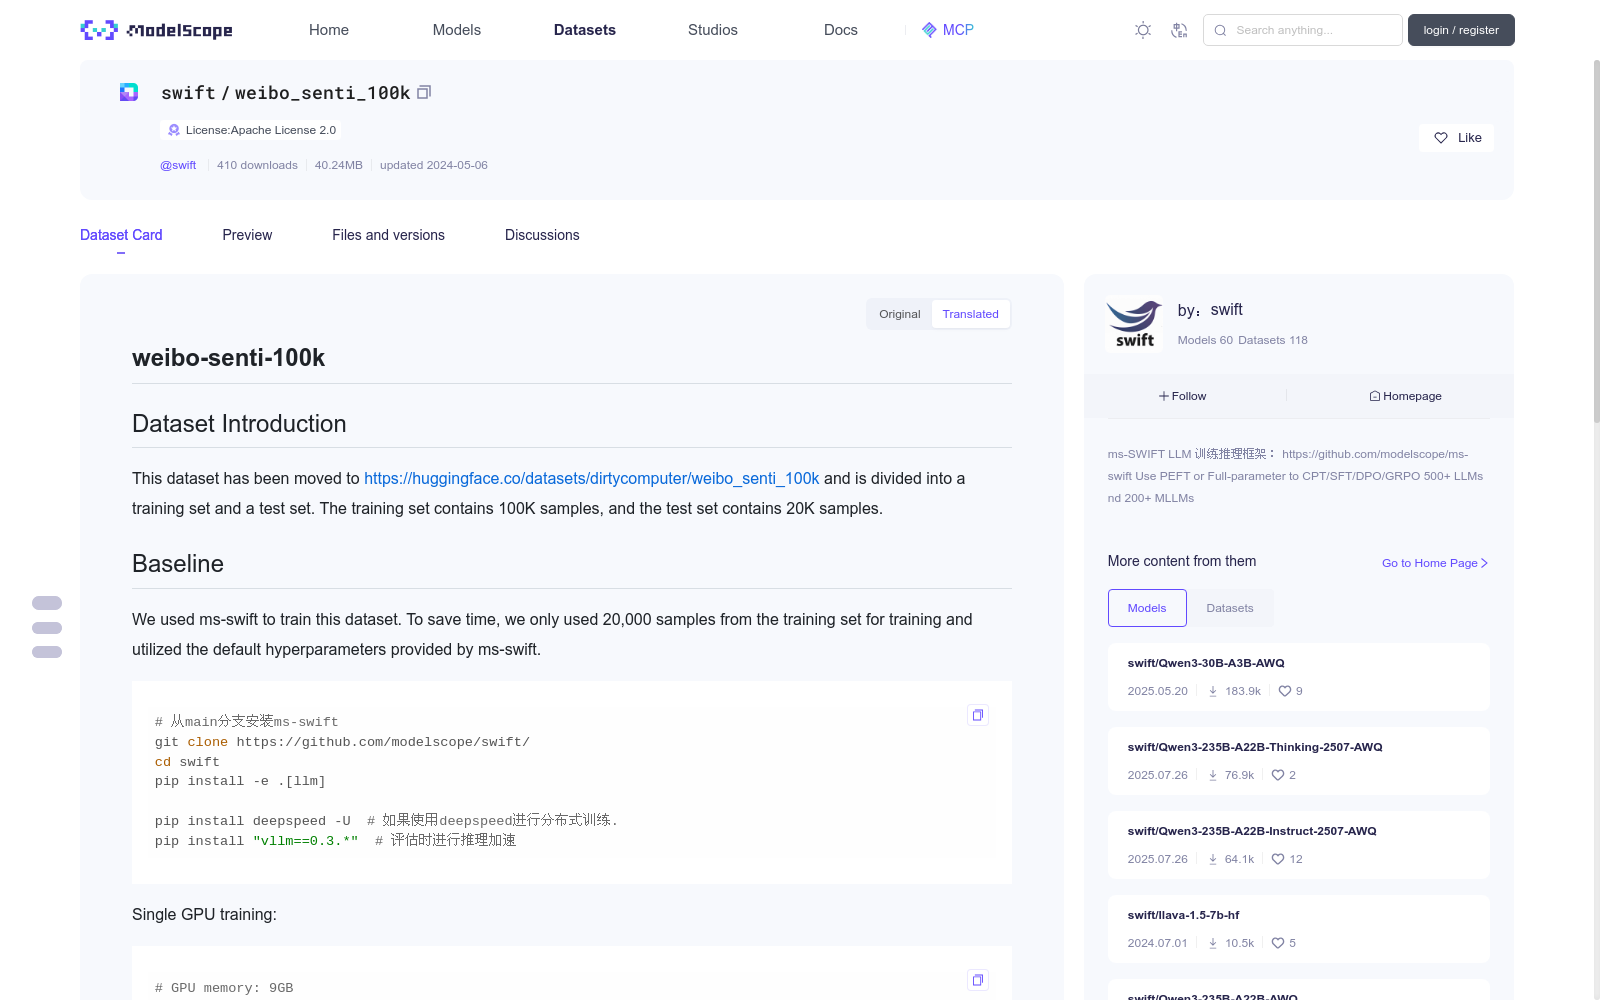Toggle the light/dark theme icon
1600x1000 pixels.
pos(1143,30)
